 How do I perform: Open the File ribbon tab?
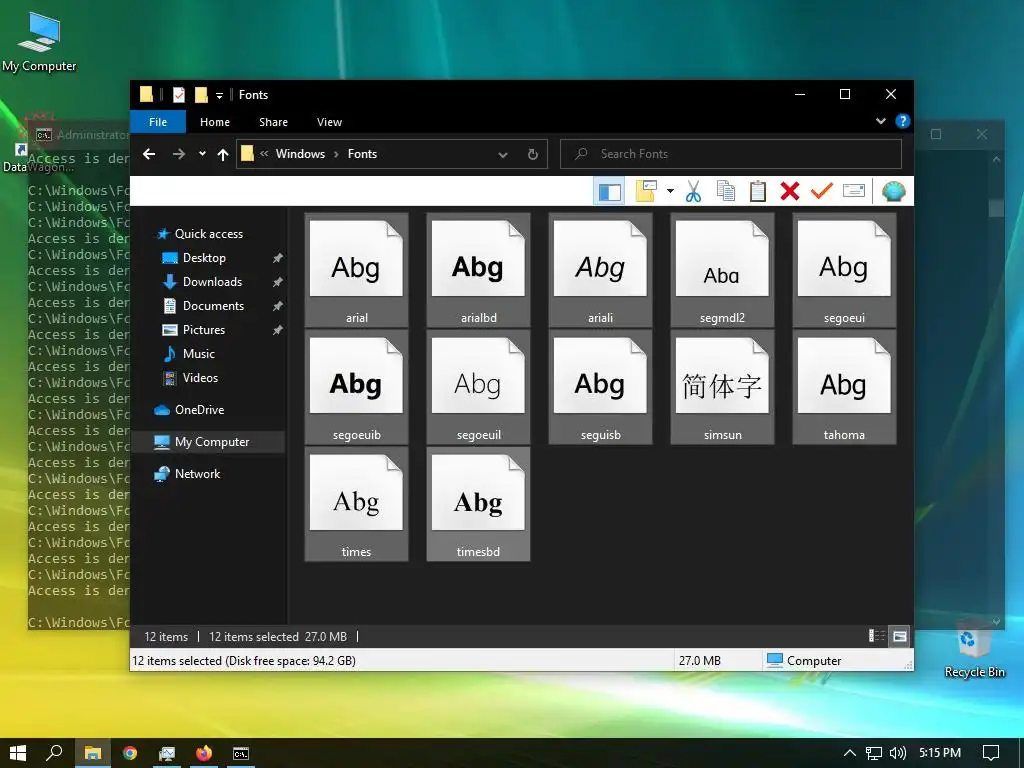click(158, 122)
